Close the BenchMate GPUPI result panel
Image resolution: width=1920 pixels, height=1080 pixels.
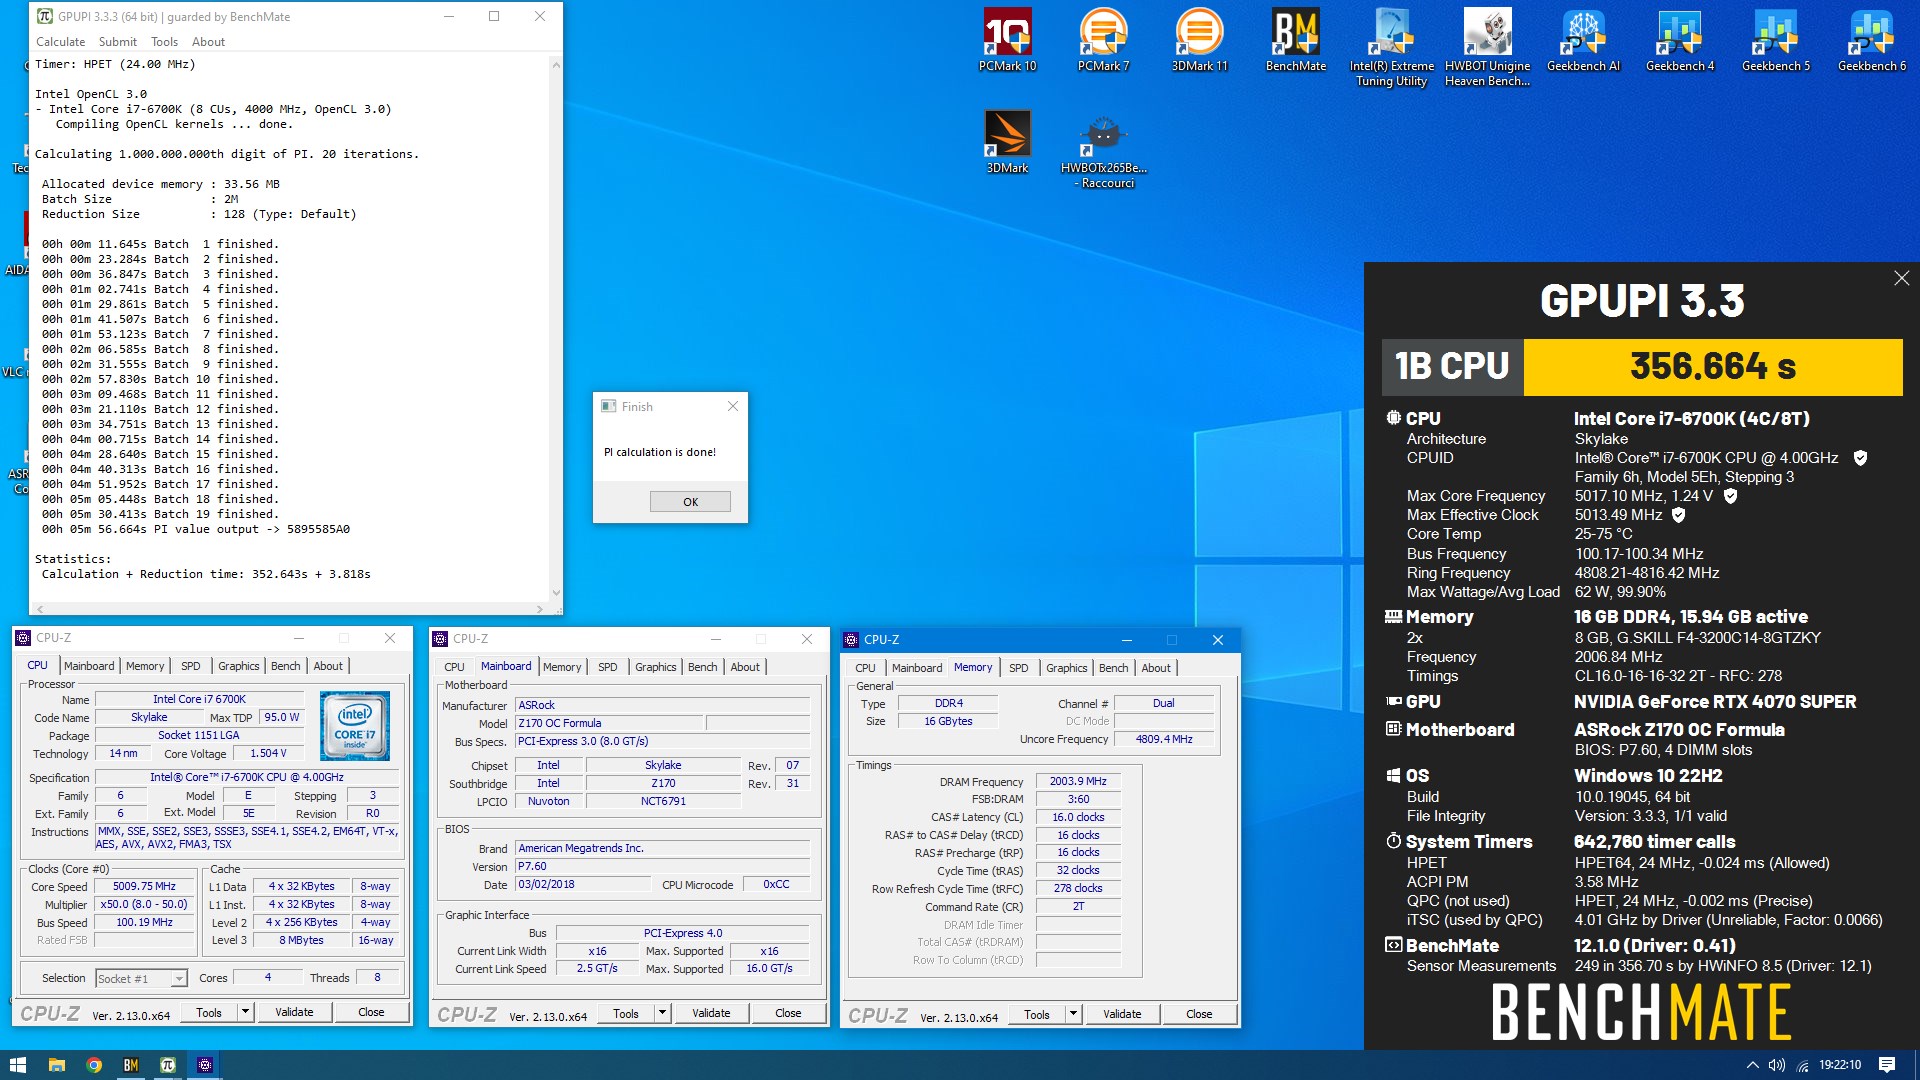pos(1901,279)
